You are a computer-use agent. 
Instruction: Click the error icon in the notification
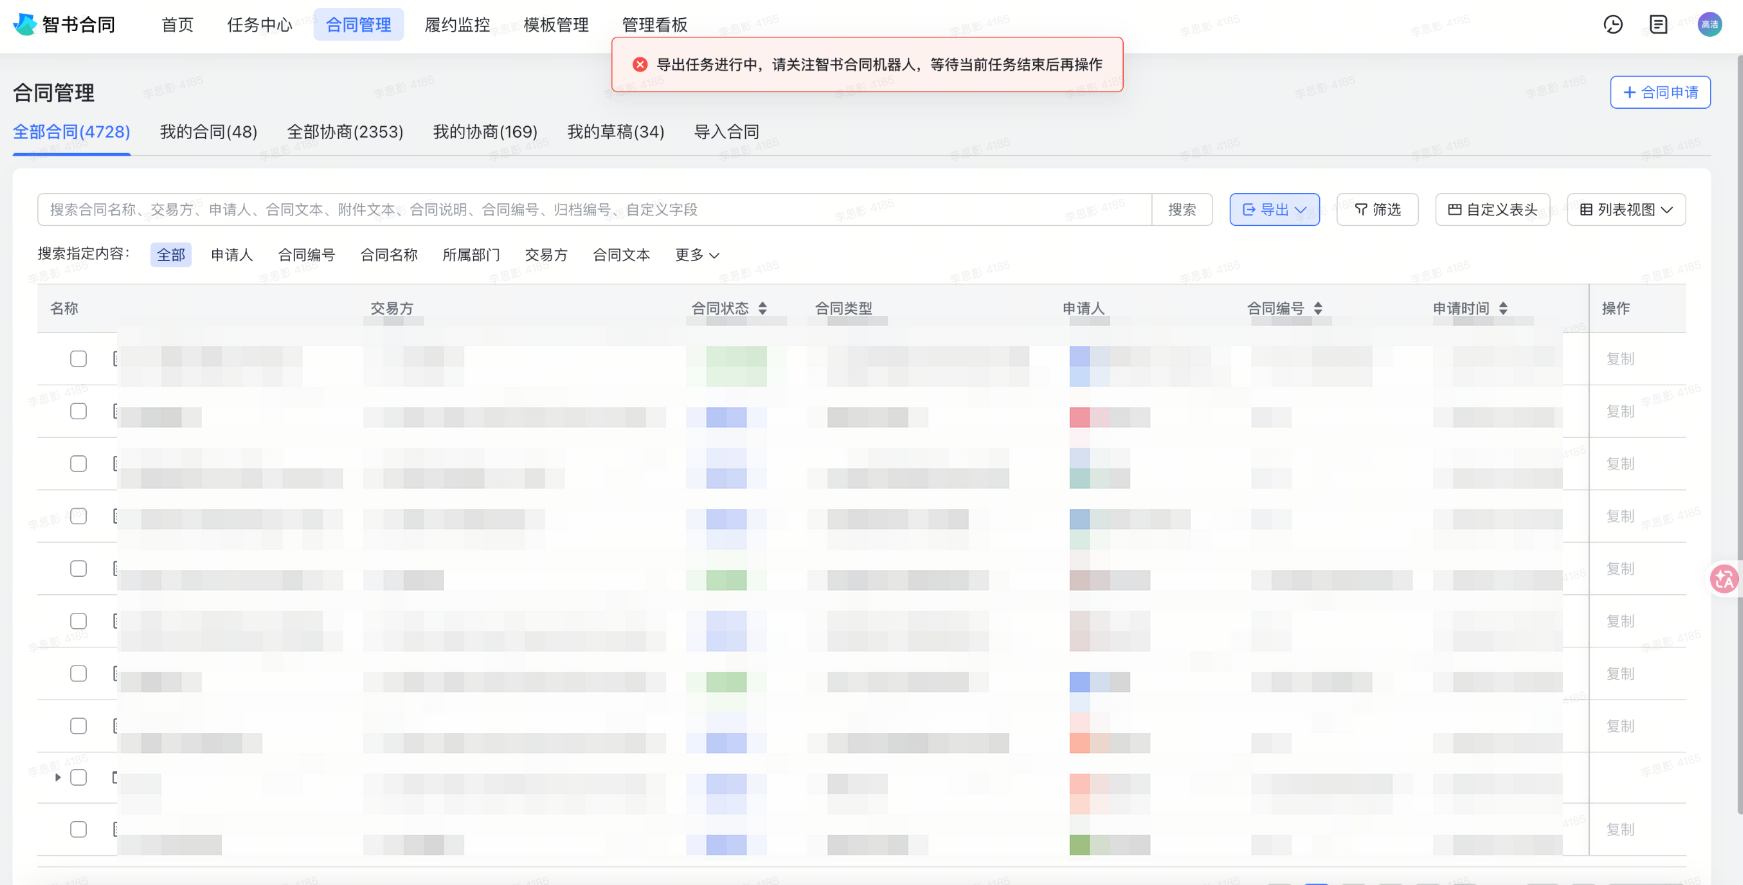click(x=640, y=64)
